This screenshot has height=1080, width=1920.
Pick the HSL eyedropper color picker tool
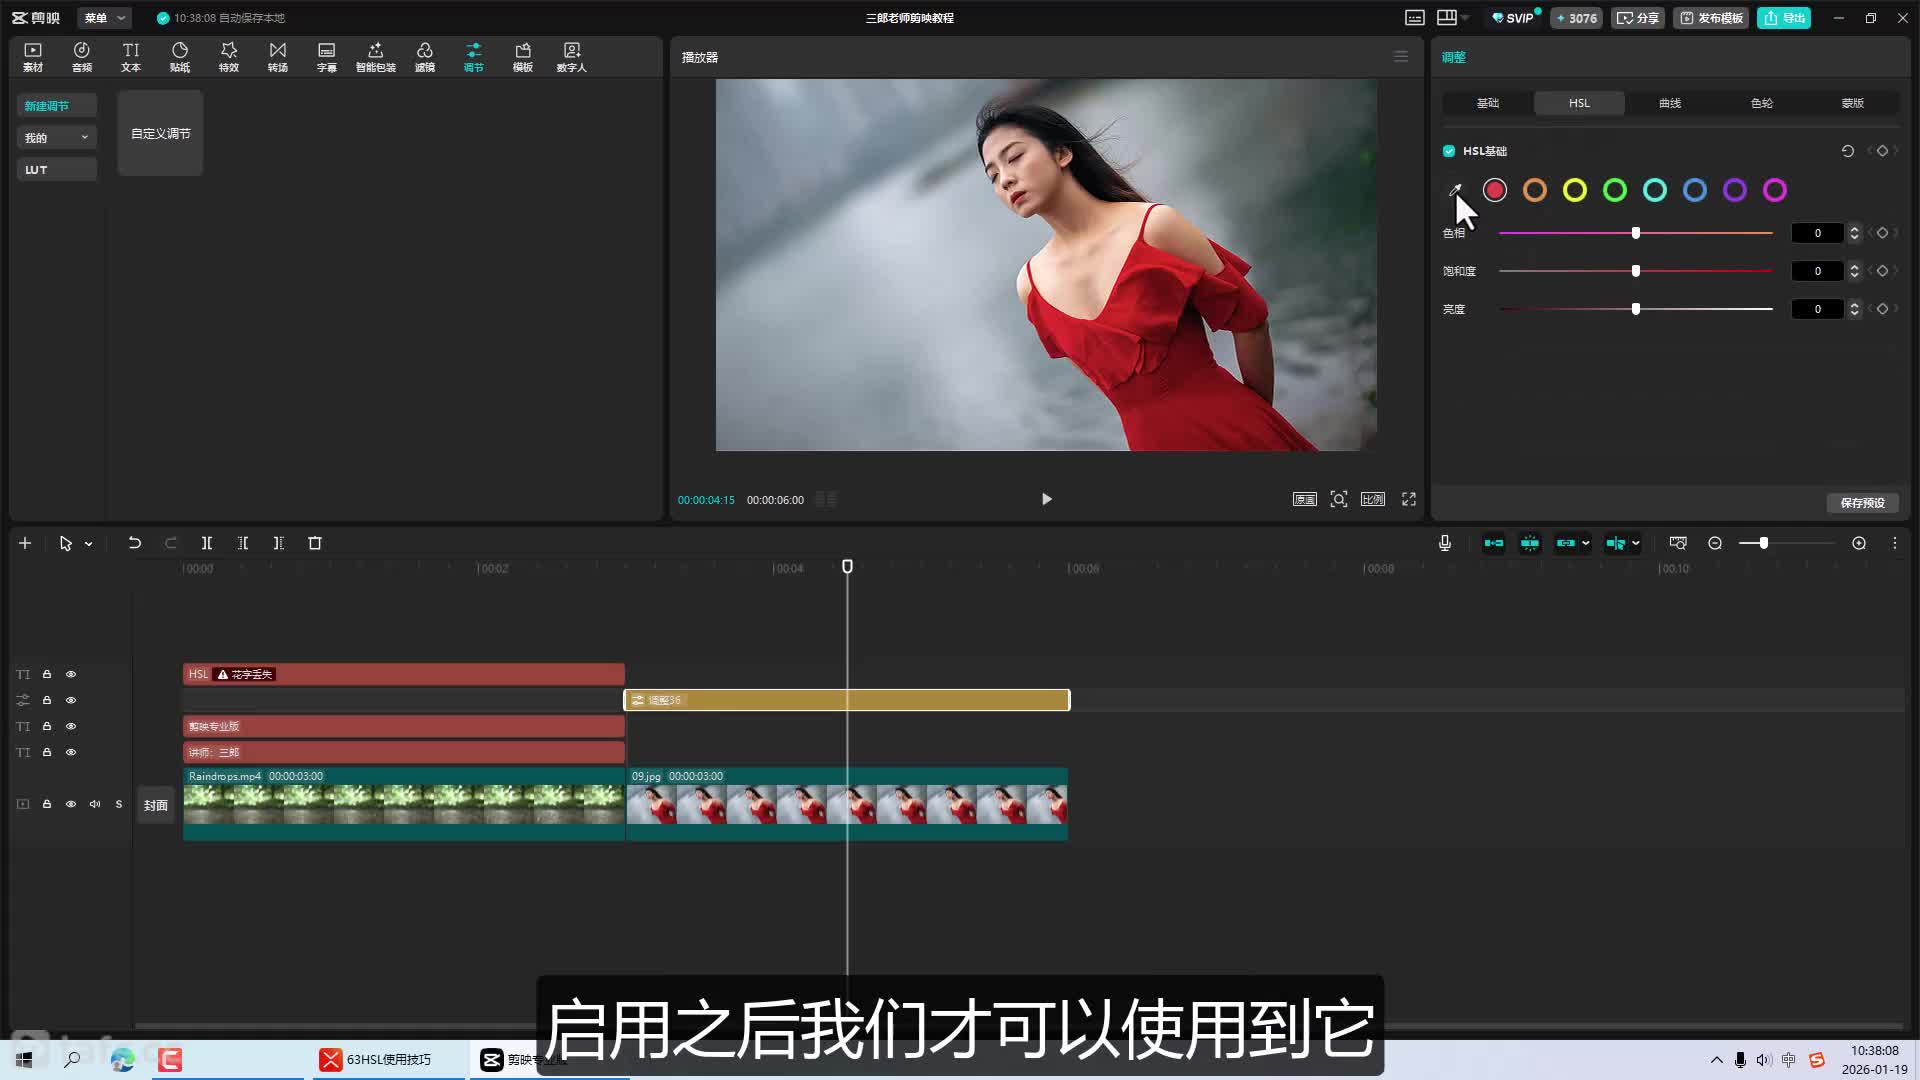[x=1455, y=190]
